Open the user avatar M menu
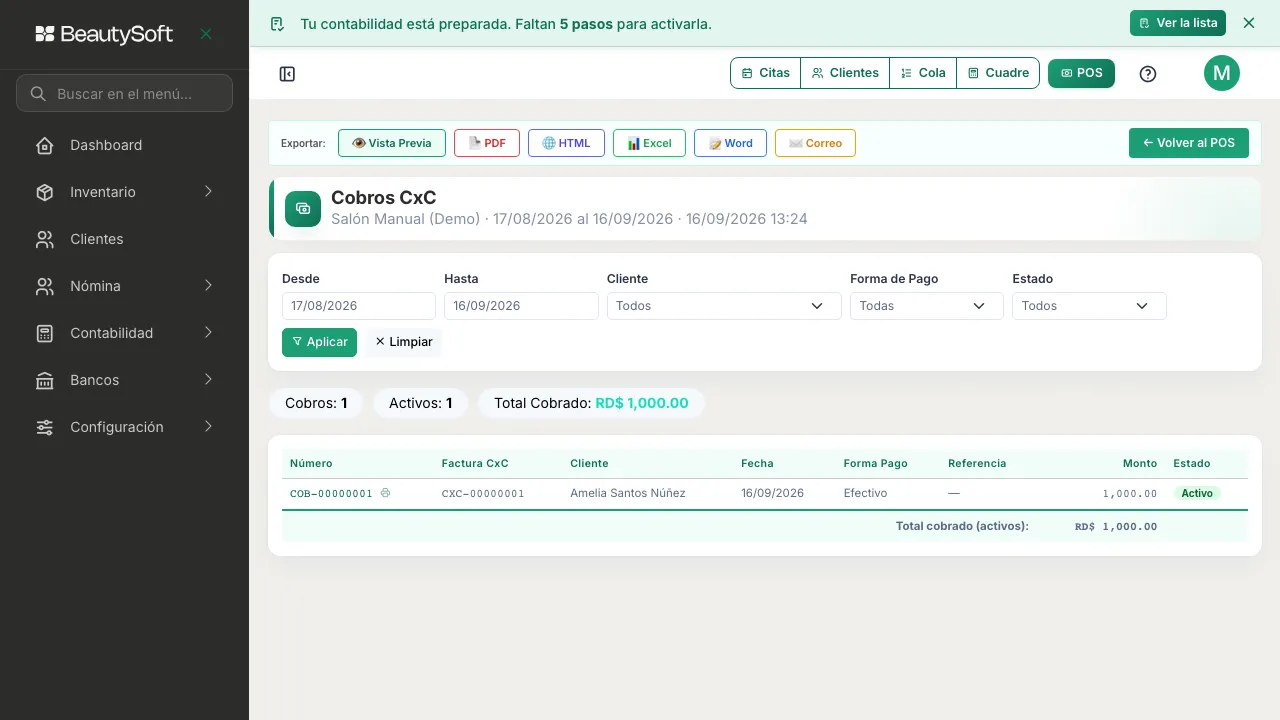This screenshot has height=720, width=1280. [x=1222, y=73]
